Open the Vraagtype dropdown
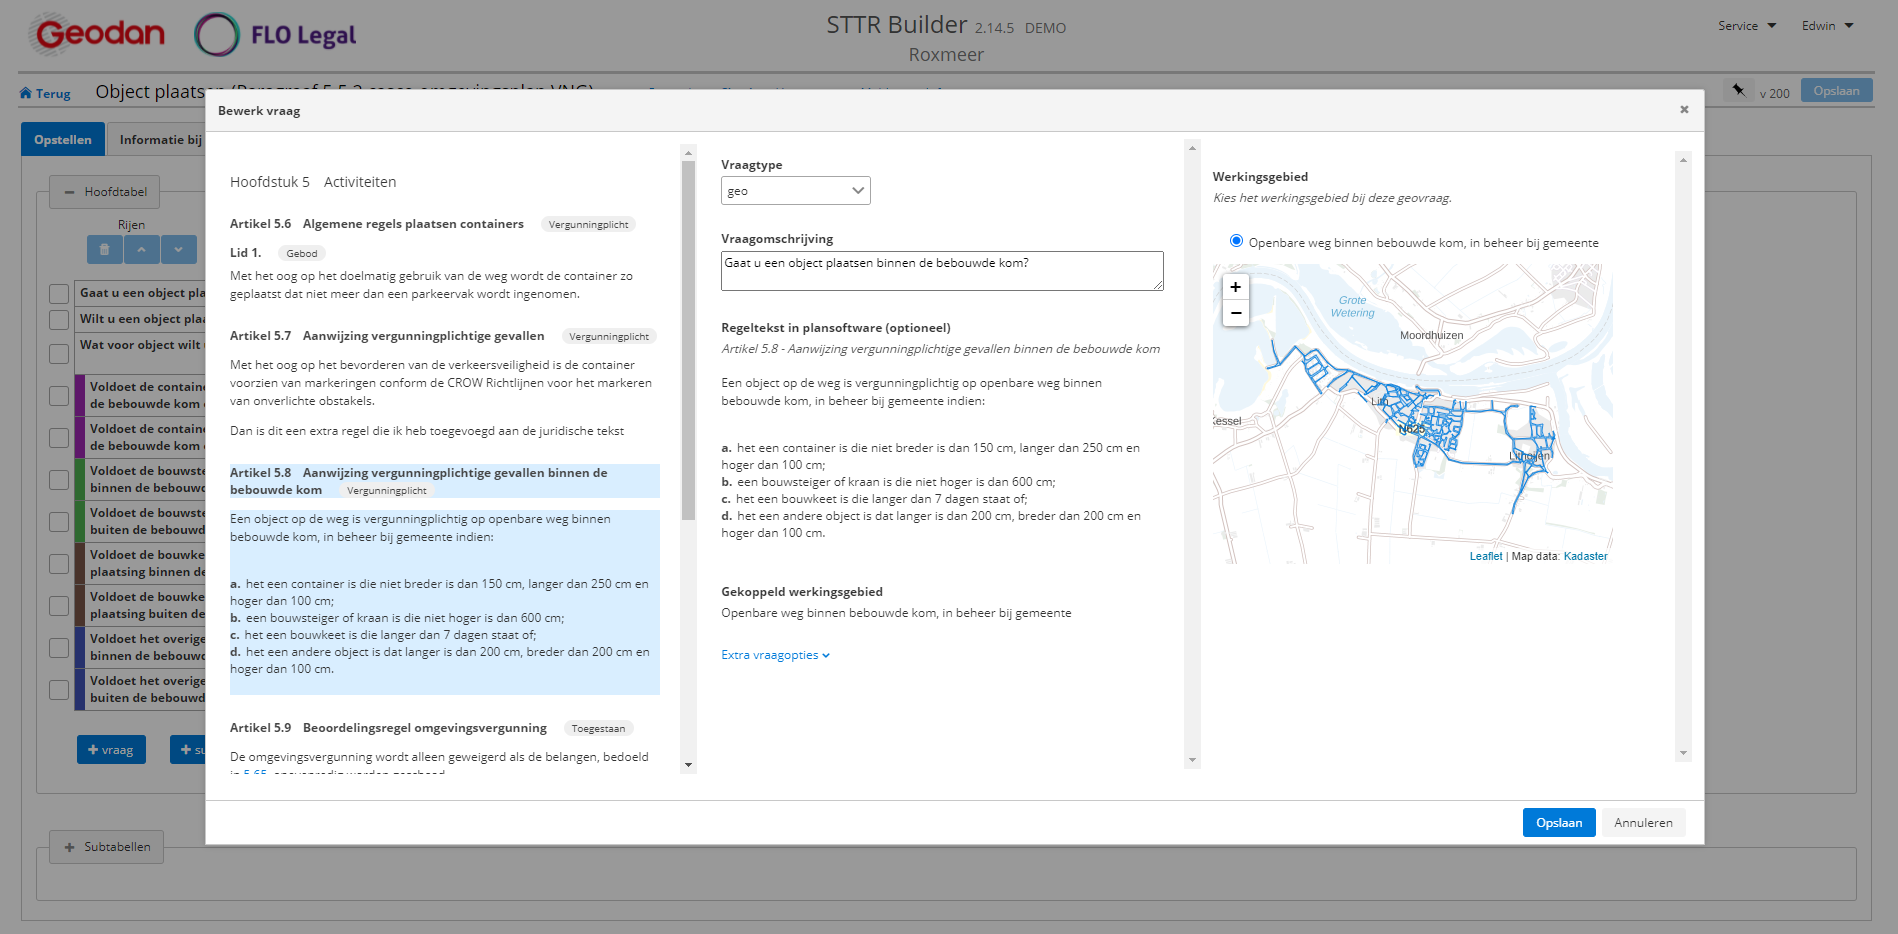The image size is (1898, 934). (x=795, y=191)
